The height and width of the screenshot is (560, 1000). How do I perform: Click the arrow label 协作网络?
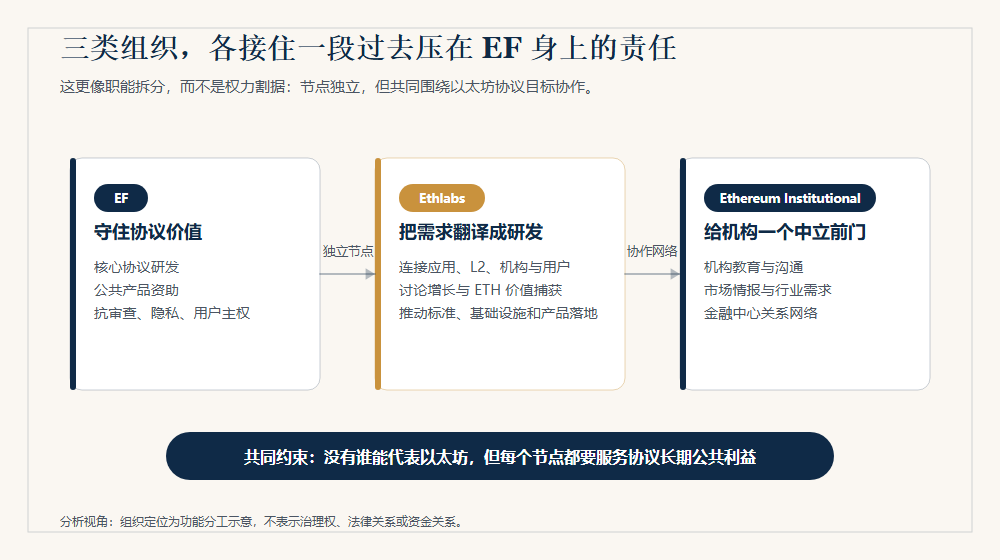coord(652,251)
